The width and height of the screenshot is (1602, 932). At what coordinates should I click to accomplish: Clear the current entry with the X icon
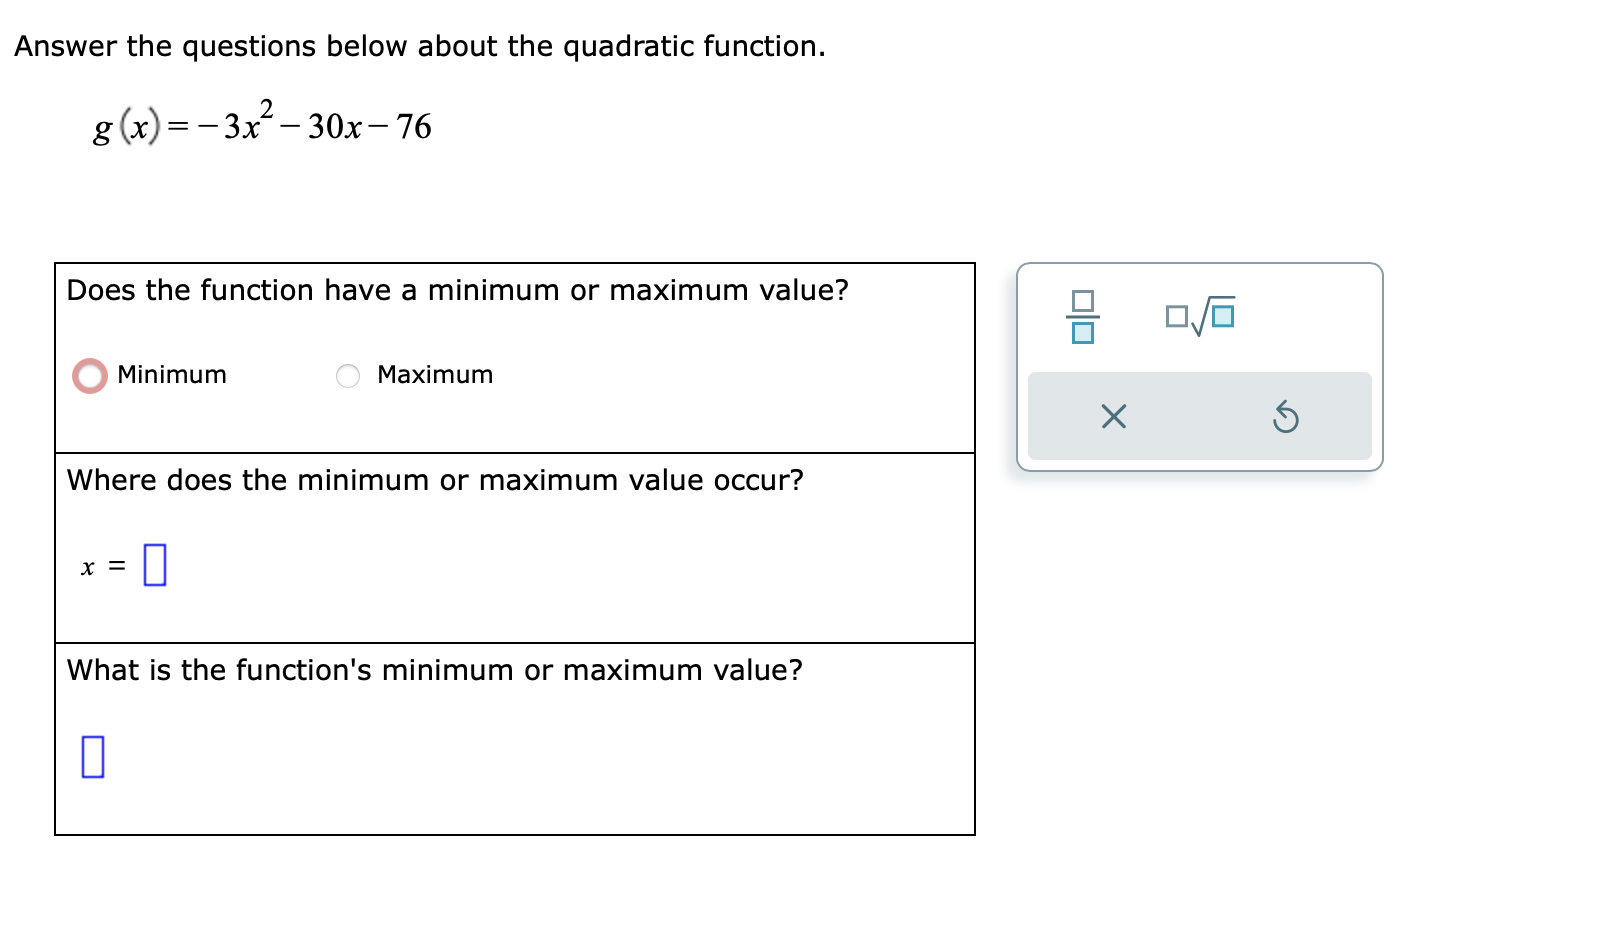[x=1114, y=416]
